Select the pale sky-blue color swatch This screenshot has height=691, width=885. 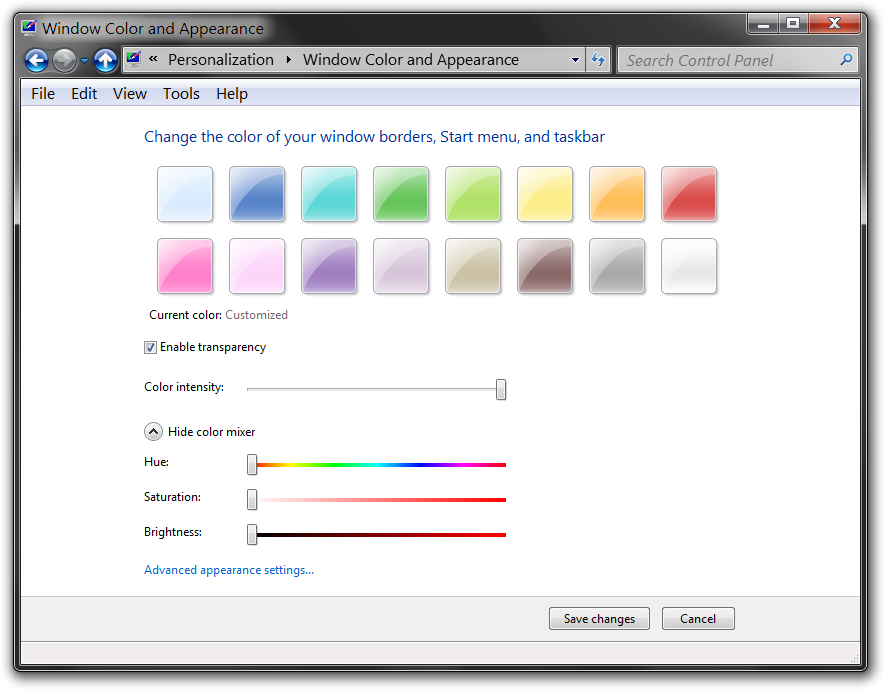tap(185, 194)
